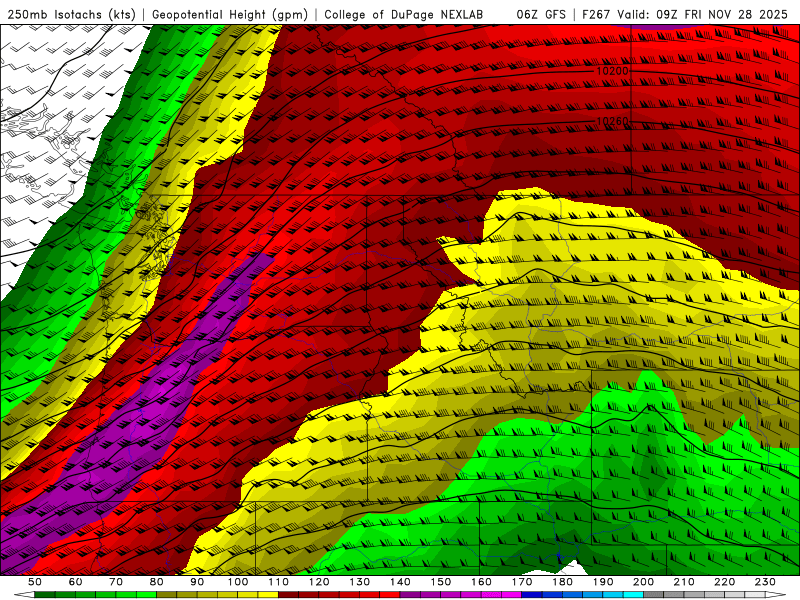Click the 190 value on the color scale

pos(603,582)
